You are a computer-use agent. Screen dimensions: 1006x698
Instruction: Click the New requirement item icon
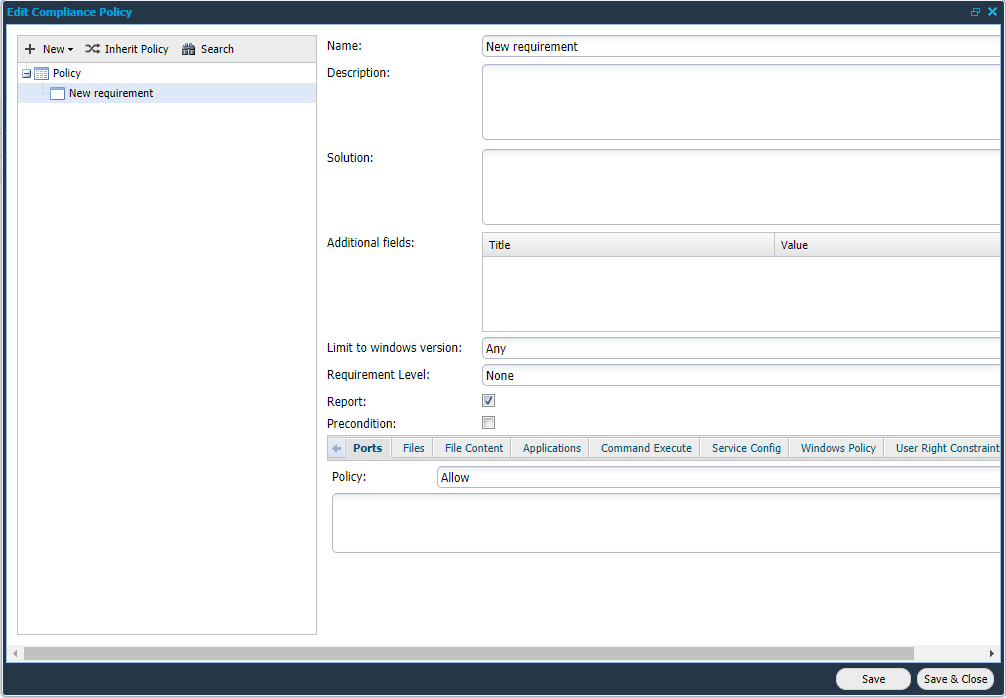pos(57,93)
